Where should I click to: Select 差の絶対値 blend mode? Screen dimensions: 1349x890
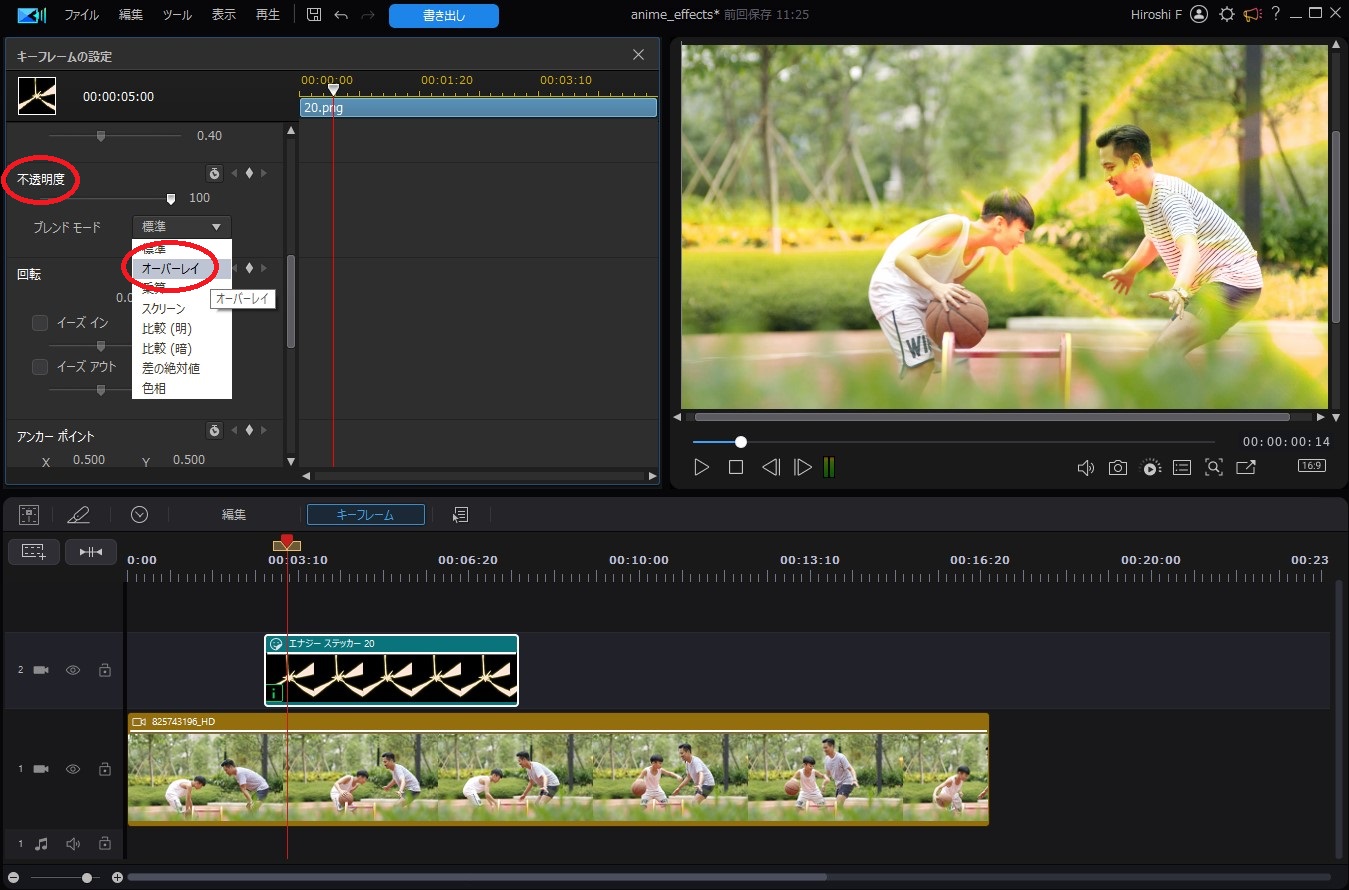(x=182, y=369)
